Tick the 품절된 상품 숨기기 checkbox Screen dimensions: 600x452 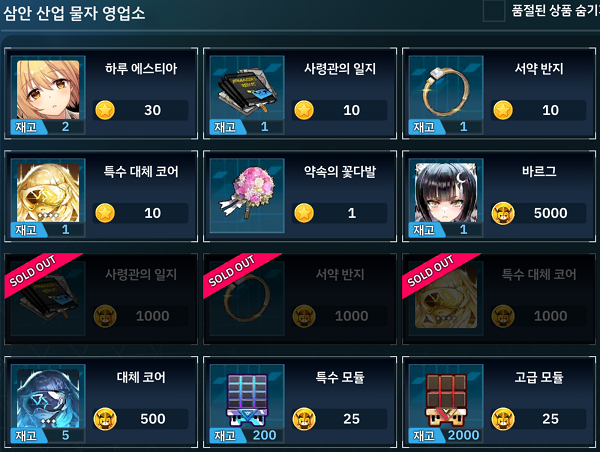[x=494, y=11]
